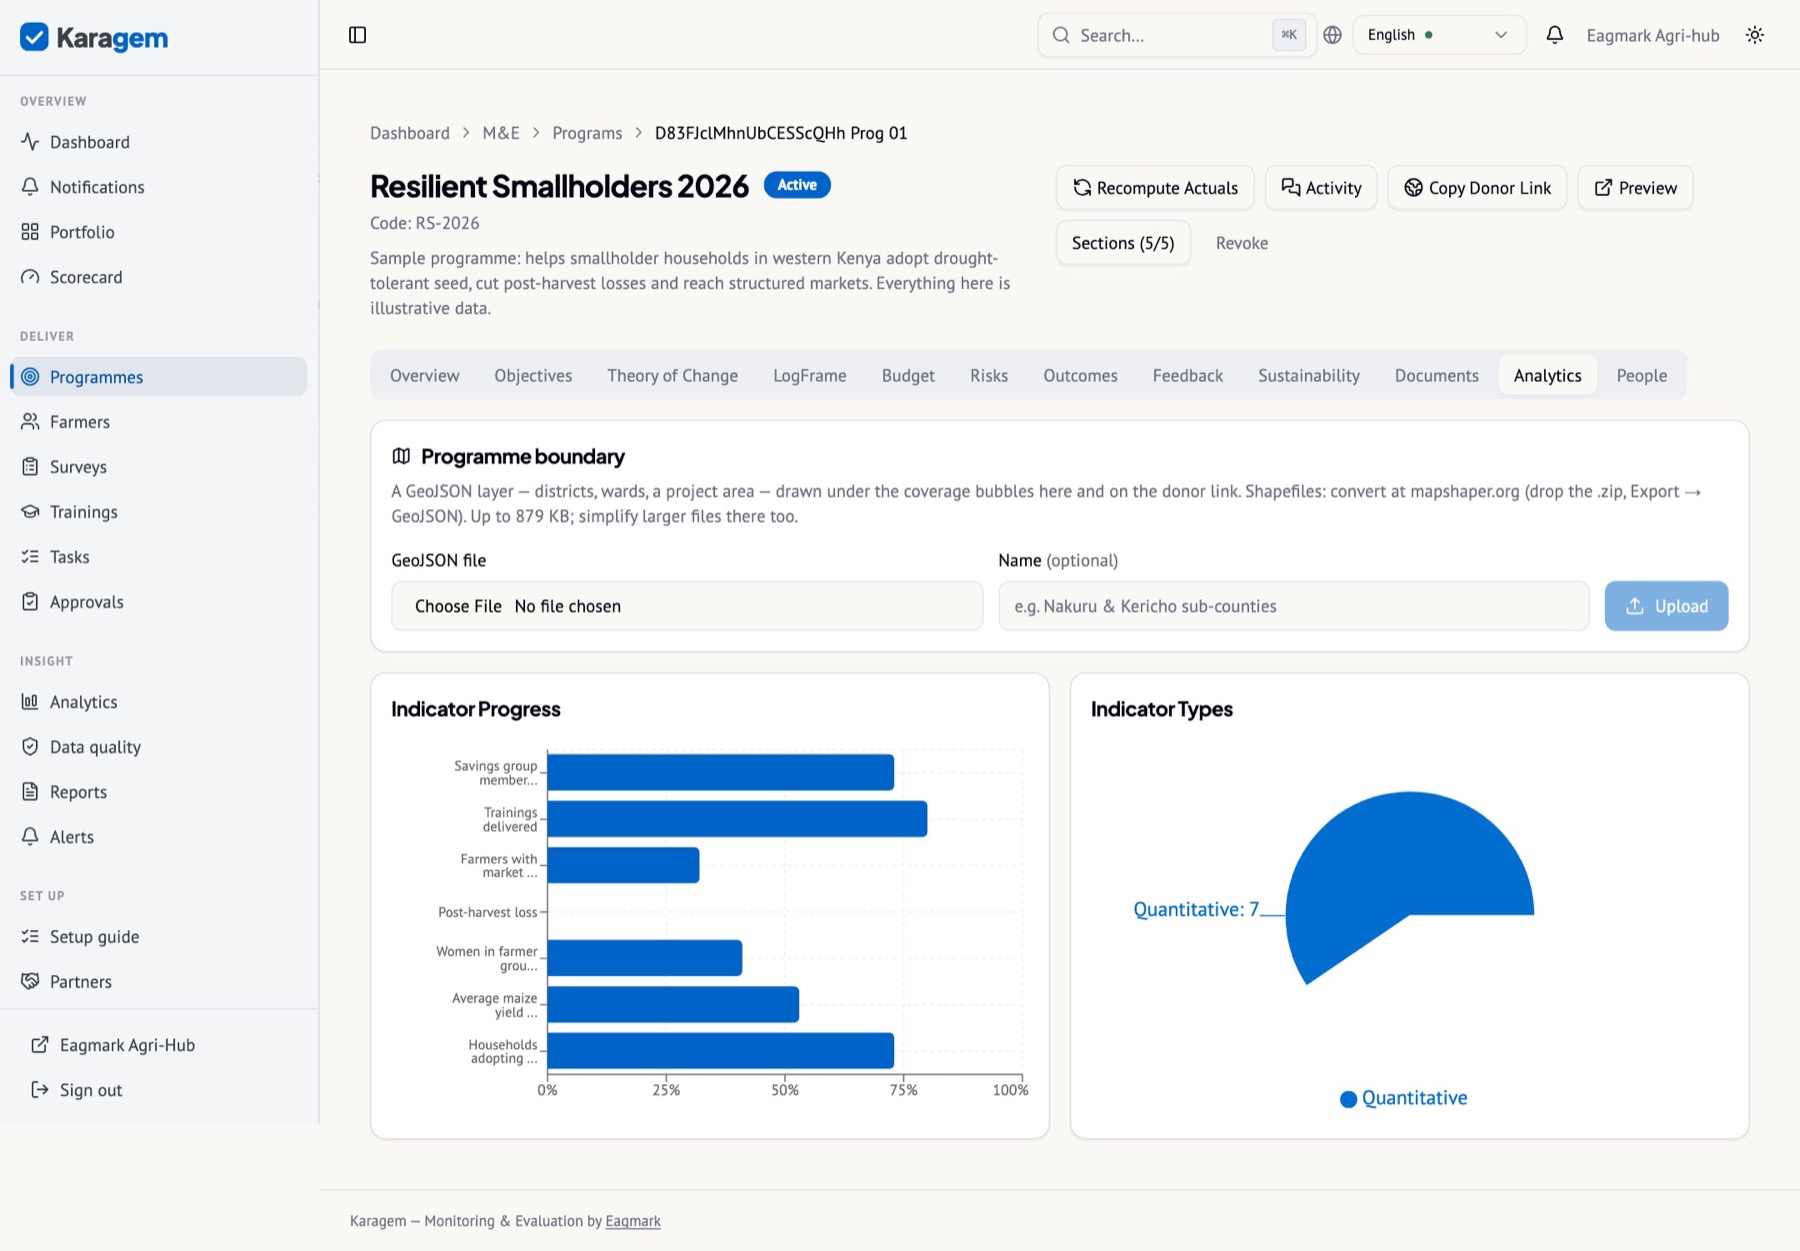Switch to the Budget tab
Image resolution: width=1800 pixels, height=1251 pixels.
point(908,376)
